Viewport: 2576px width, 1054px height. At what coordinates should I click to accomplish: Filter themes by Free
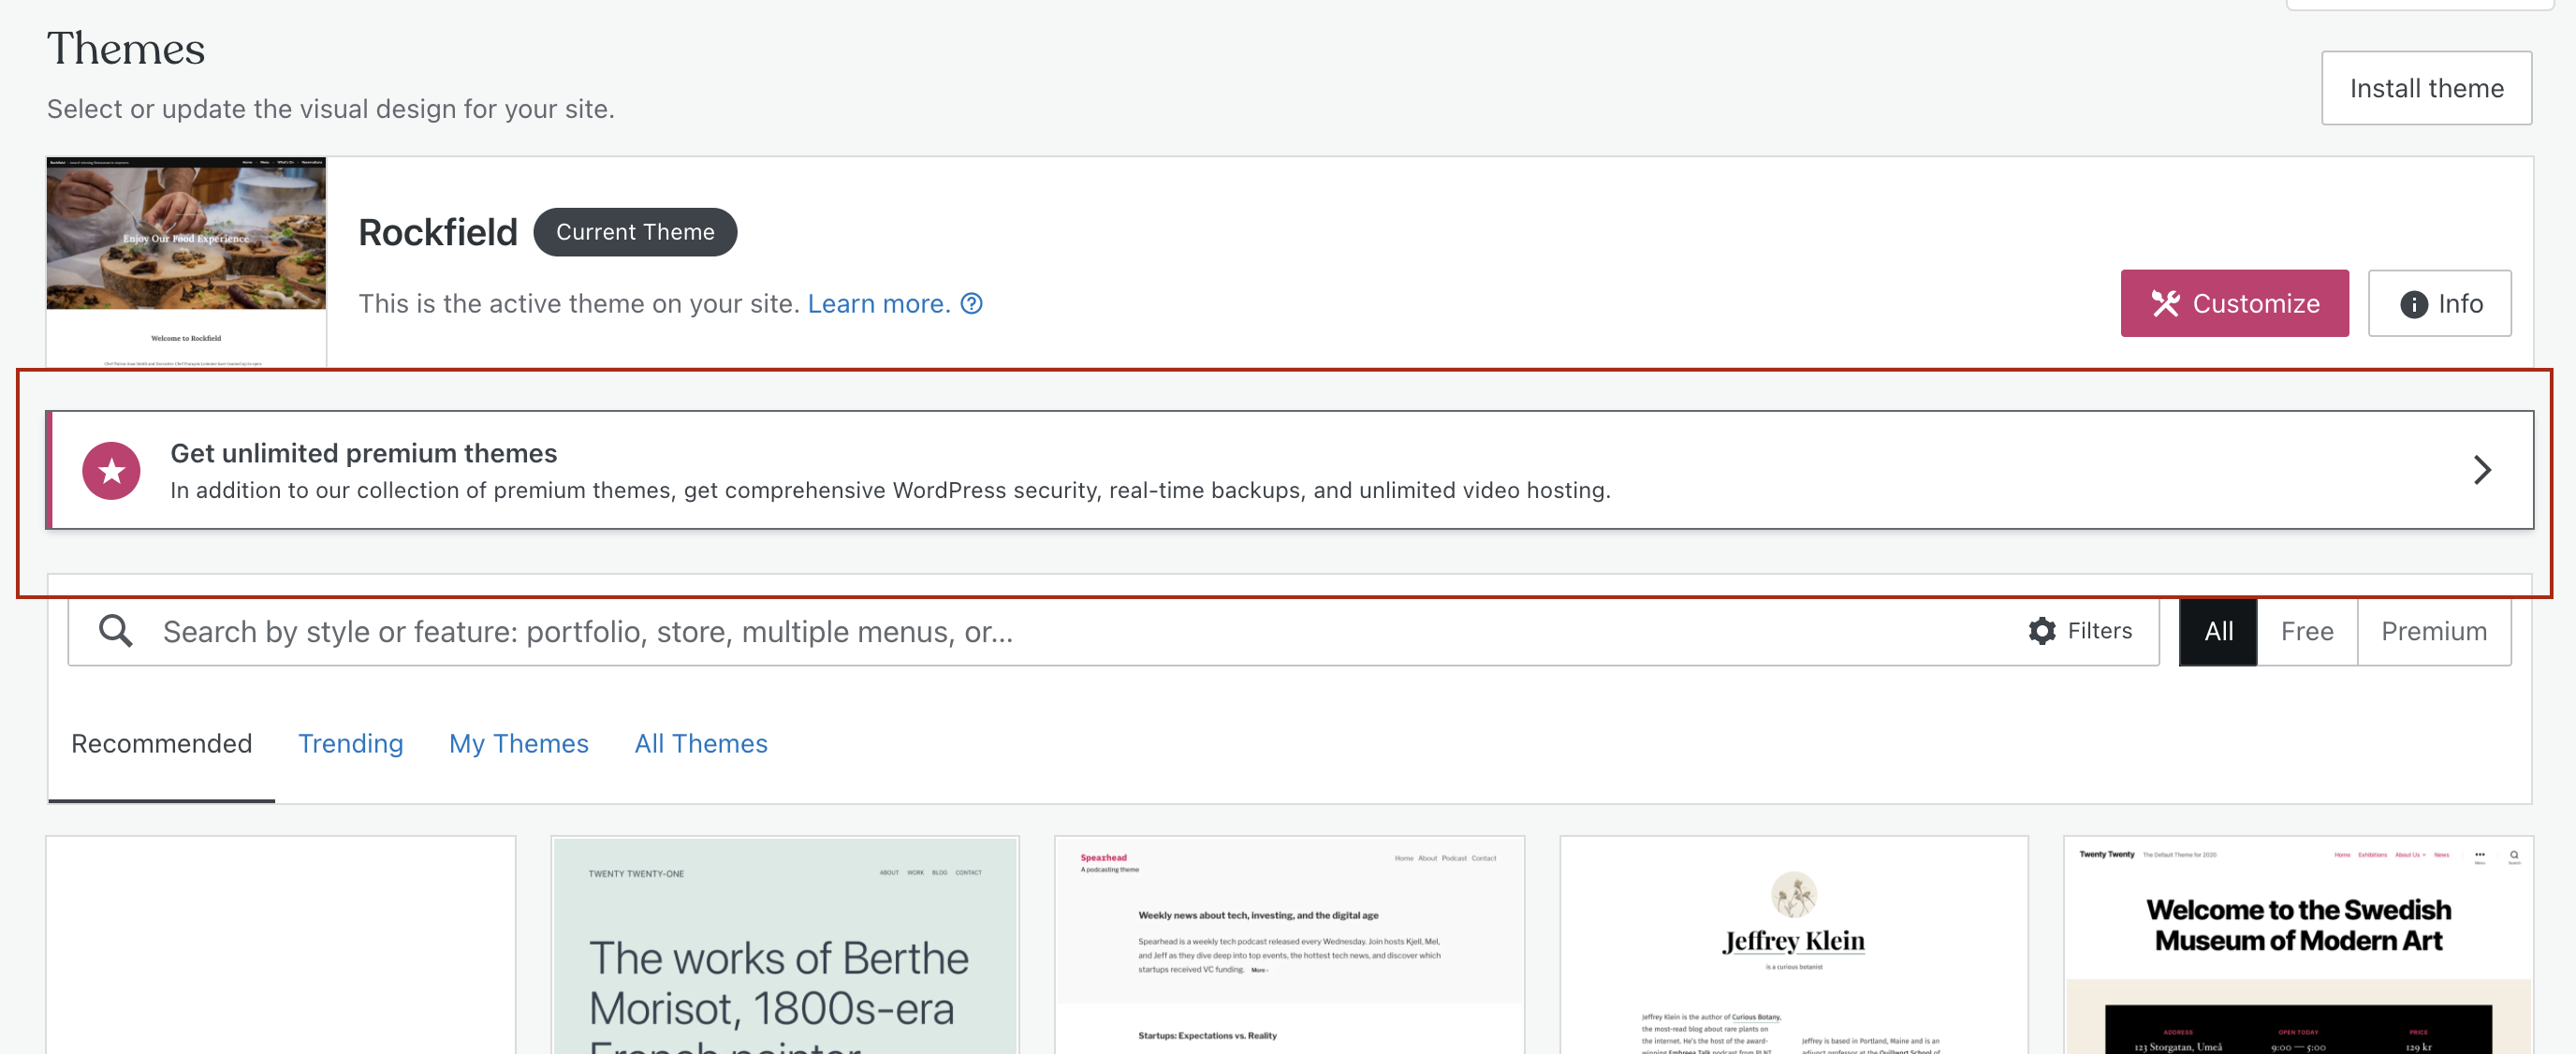tap(2307, 631)
